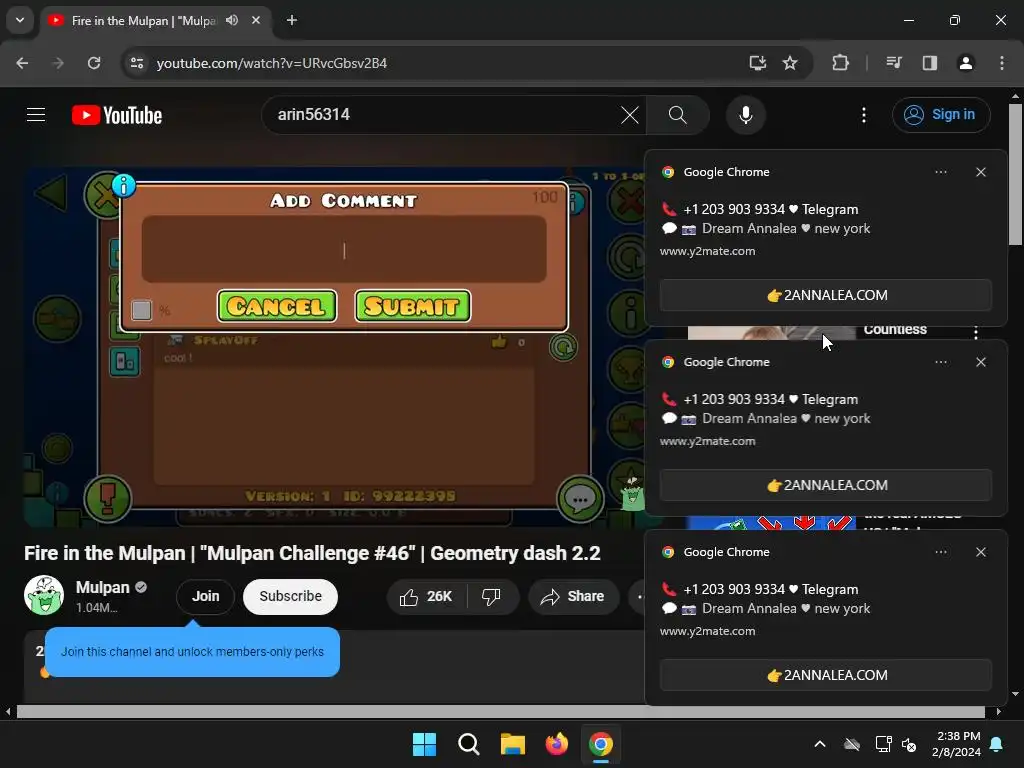Open a new tab with plus

292,20
